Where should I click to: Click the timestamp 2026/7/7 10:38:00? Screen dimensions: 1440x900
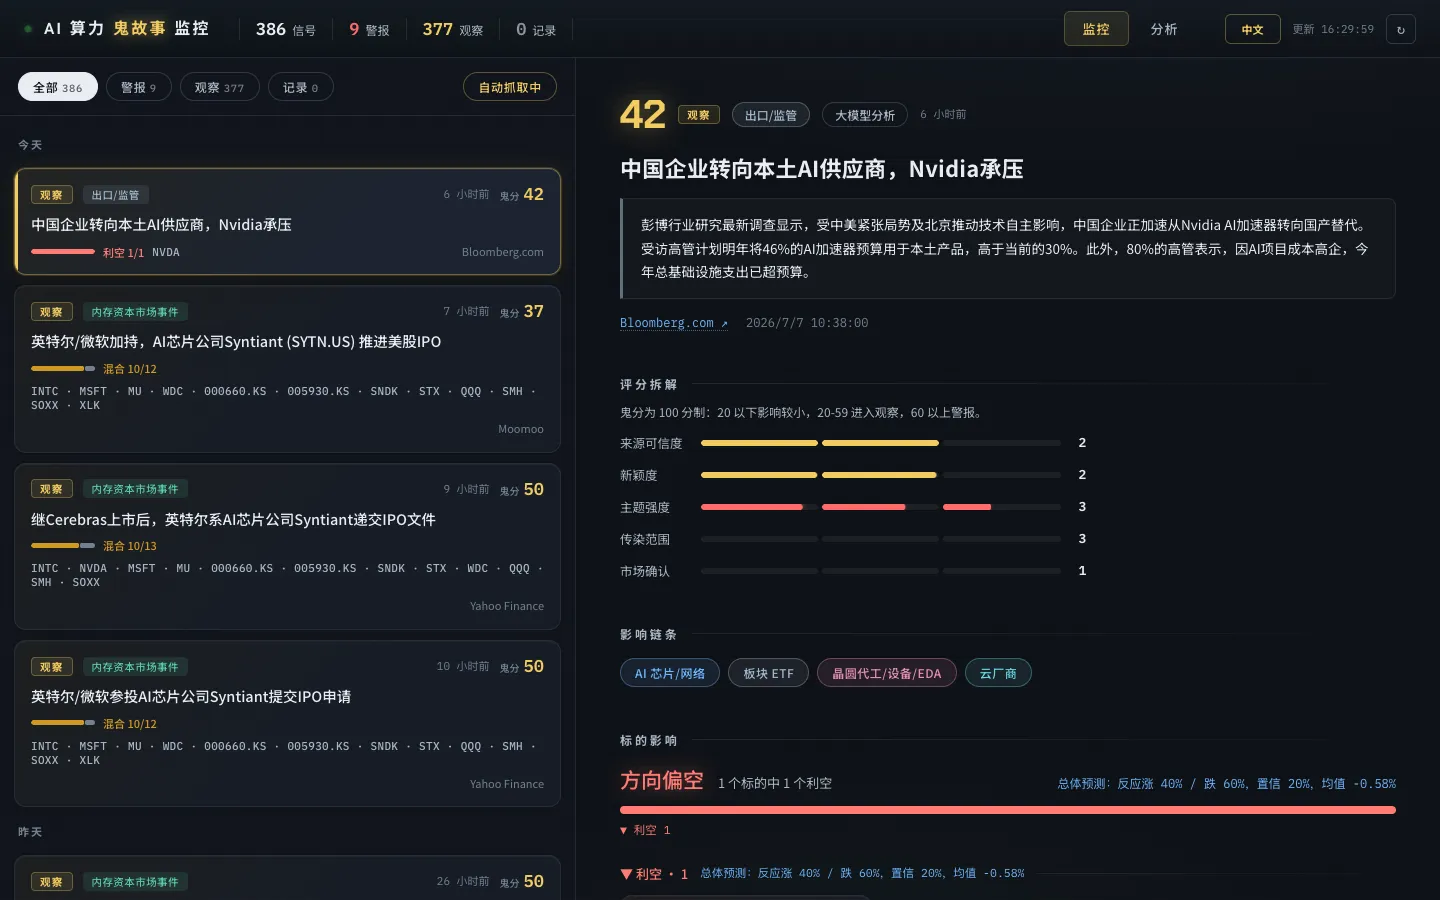[x=807, y=323]
